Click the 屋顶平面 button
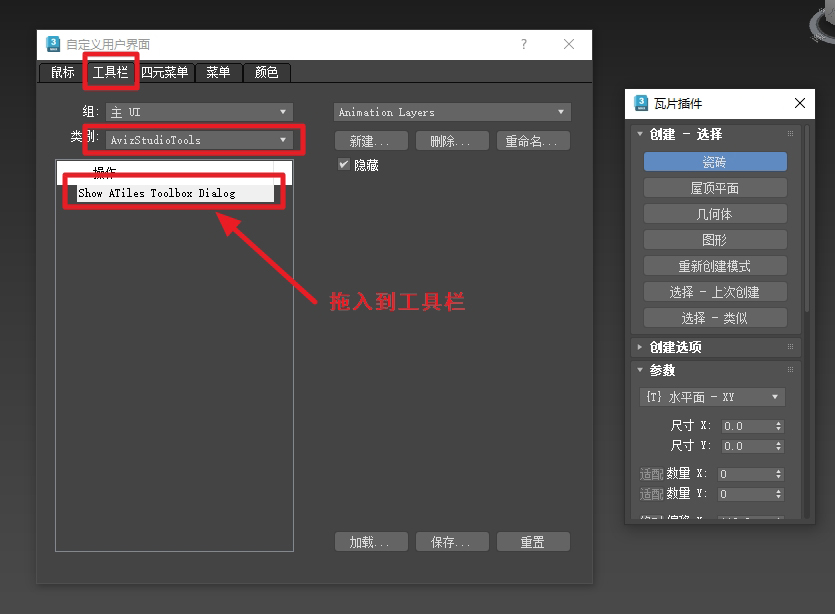Screen dimensions: 835x614 715,188
